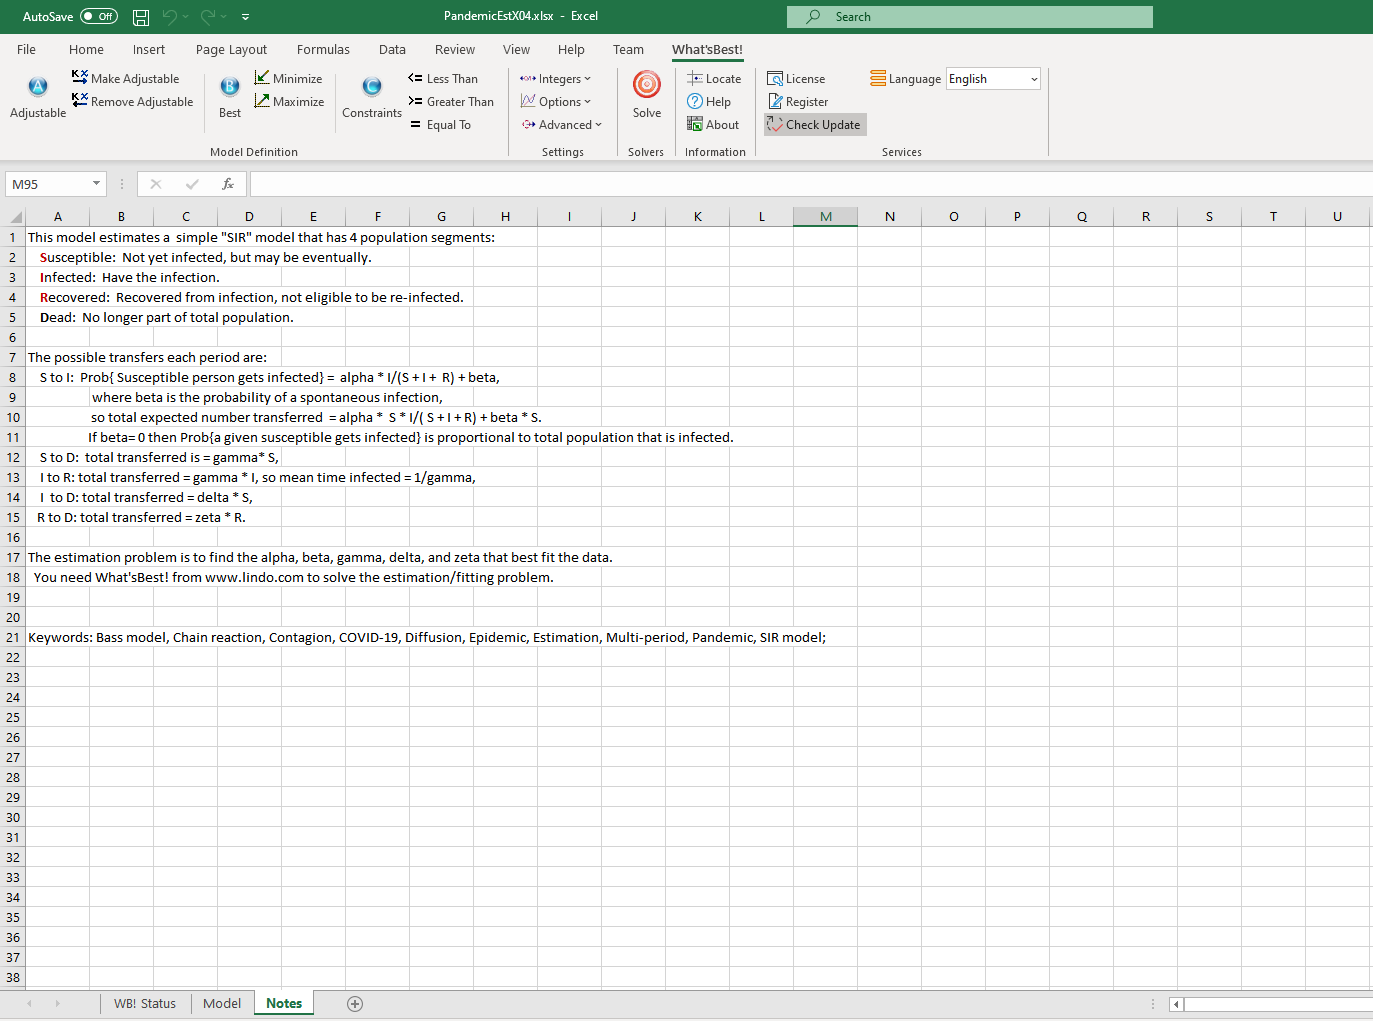Click the Check Update button
The height and width of the screenshot is (1021, 1373).
[x=815, y=125]
